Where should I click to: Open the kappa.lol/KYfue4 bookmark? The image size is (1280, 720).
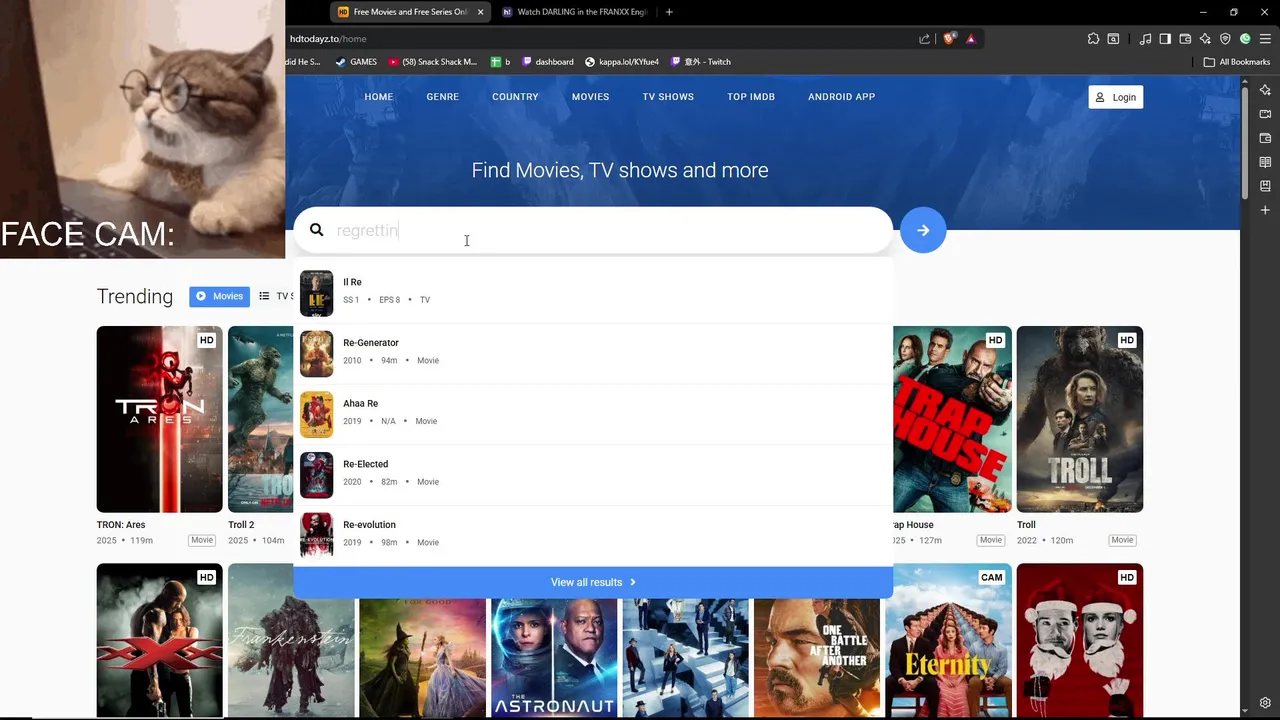pyautogui.click(x=622, y=62)
